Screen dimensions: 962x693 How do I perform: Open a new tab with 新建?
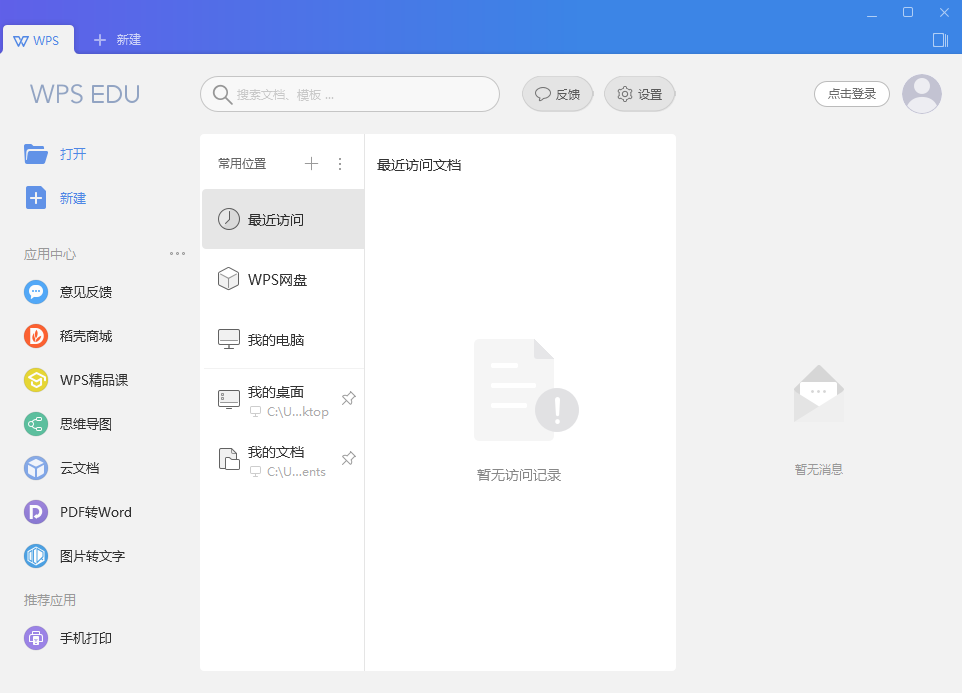[117, 40]
